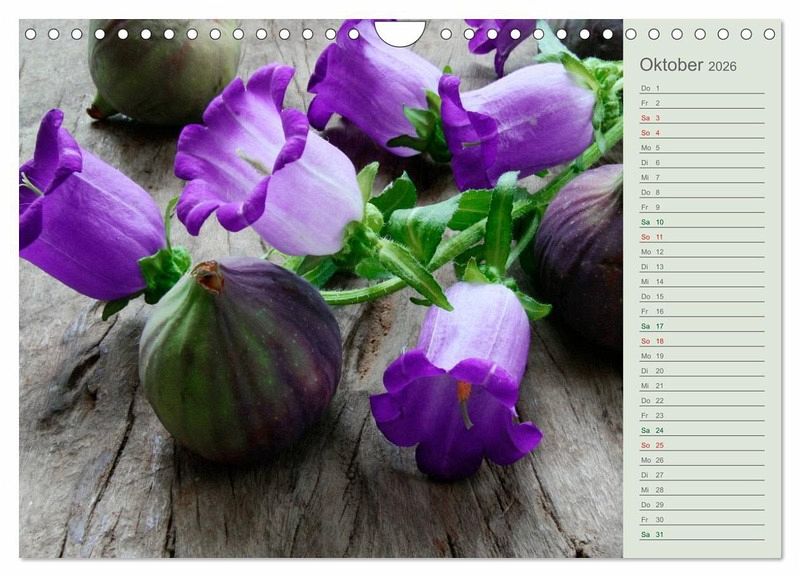Pick the Mi 14 note line
800x577 pixels.
[x=701, y=282]
